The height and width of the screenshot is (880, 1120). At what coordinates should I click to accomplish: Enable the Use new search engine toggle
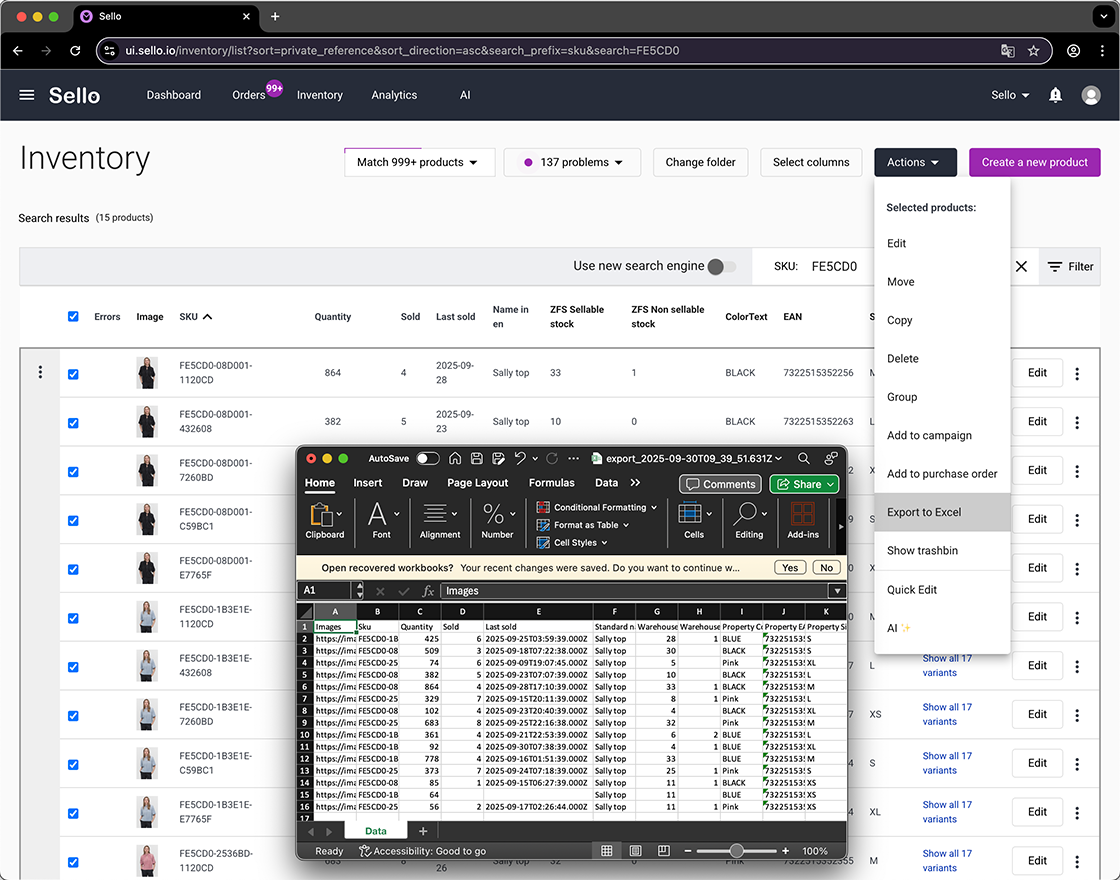718,267
